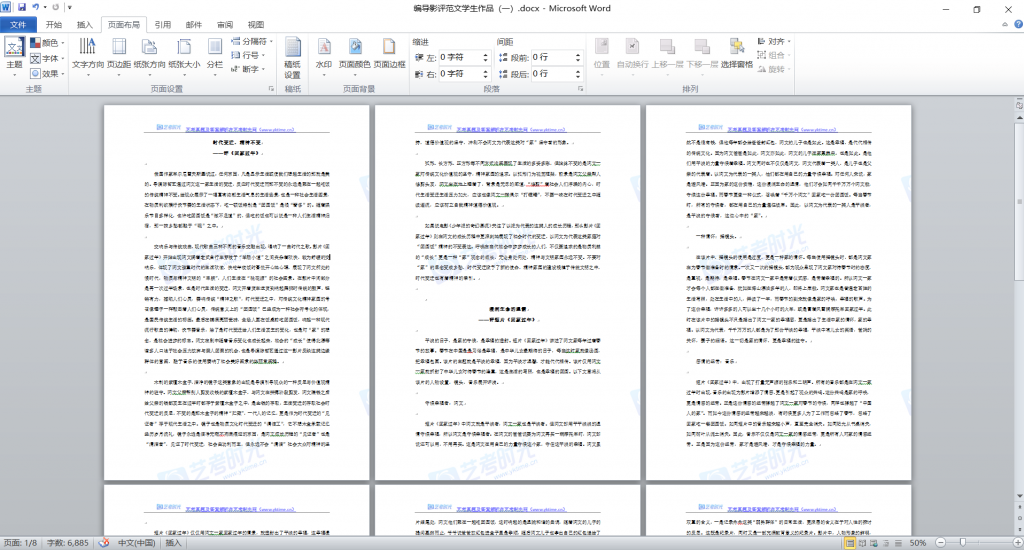This screenshot has width=1024, height=550.
Task: Click the Save icon in quick access toolbar
Action: [x=24, y=7]
